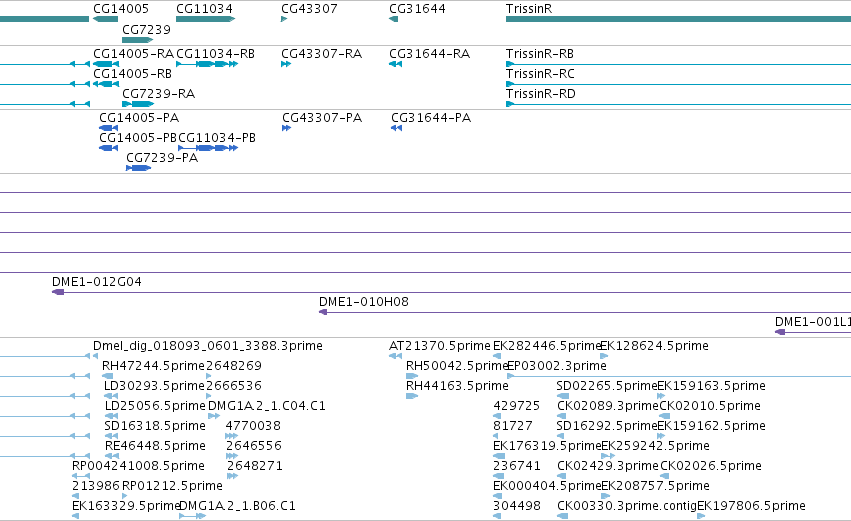This screenshot has width=851, height=521.
Task: Click the CK00330.3prime.contig EST label
Action: pyautogui.click(x=627, y=506)
